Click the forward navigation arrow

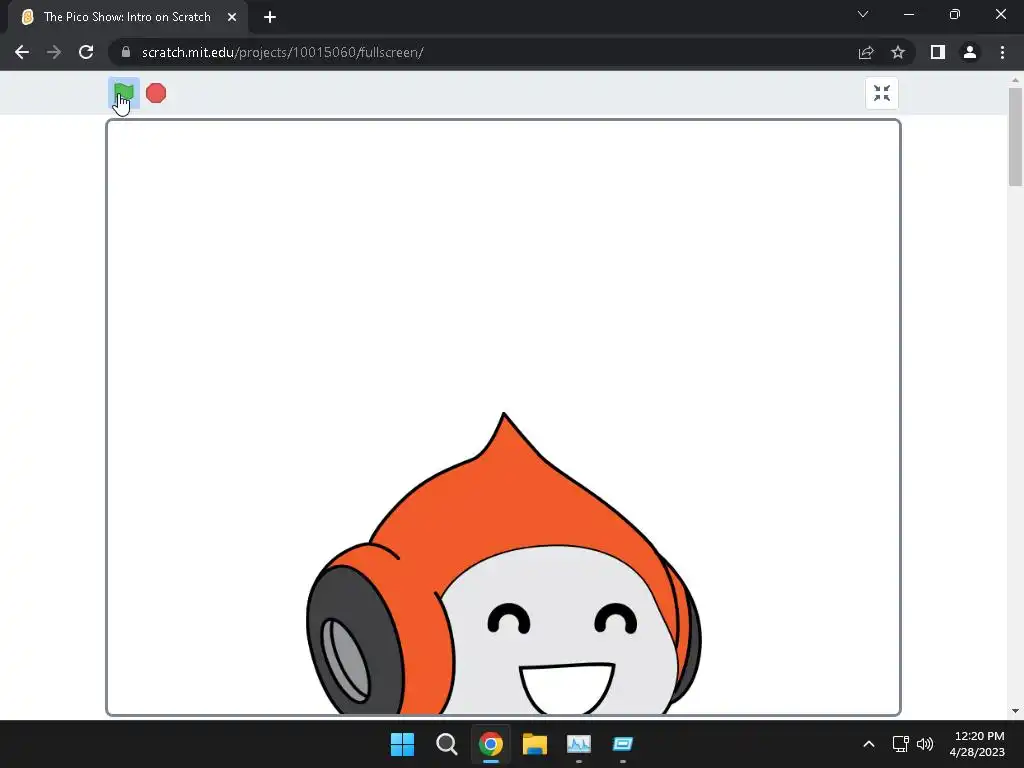[x=54, y=52]
